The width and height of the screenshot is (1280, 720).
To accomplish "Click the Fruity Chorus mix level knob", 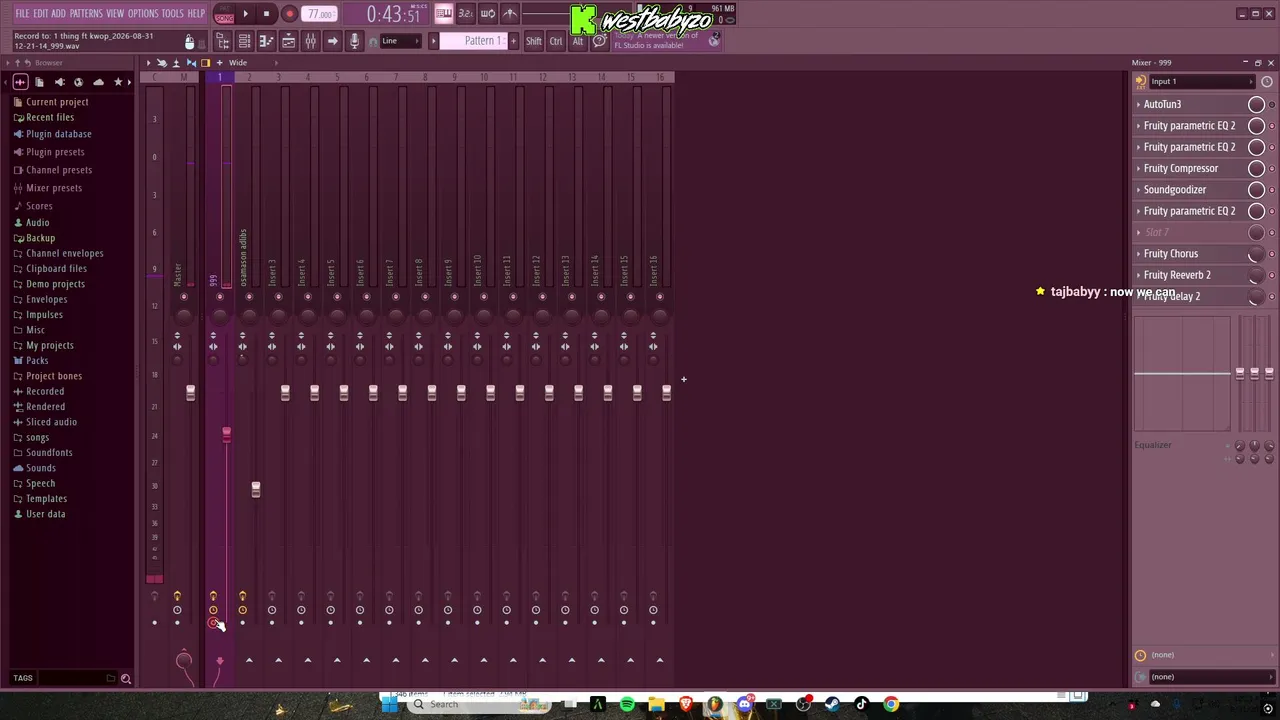I will [1256, 254].
